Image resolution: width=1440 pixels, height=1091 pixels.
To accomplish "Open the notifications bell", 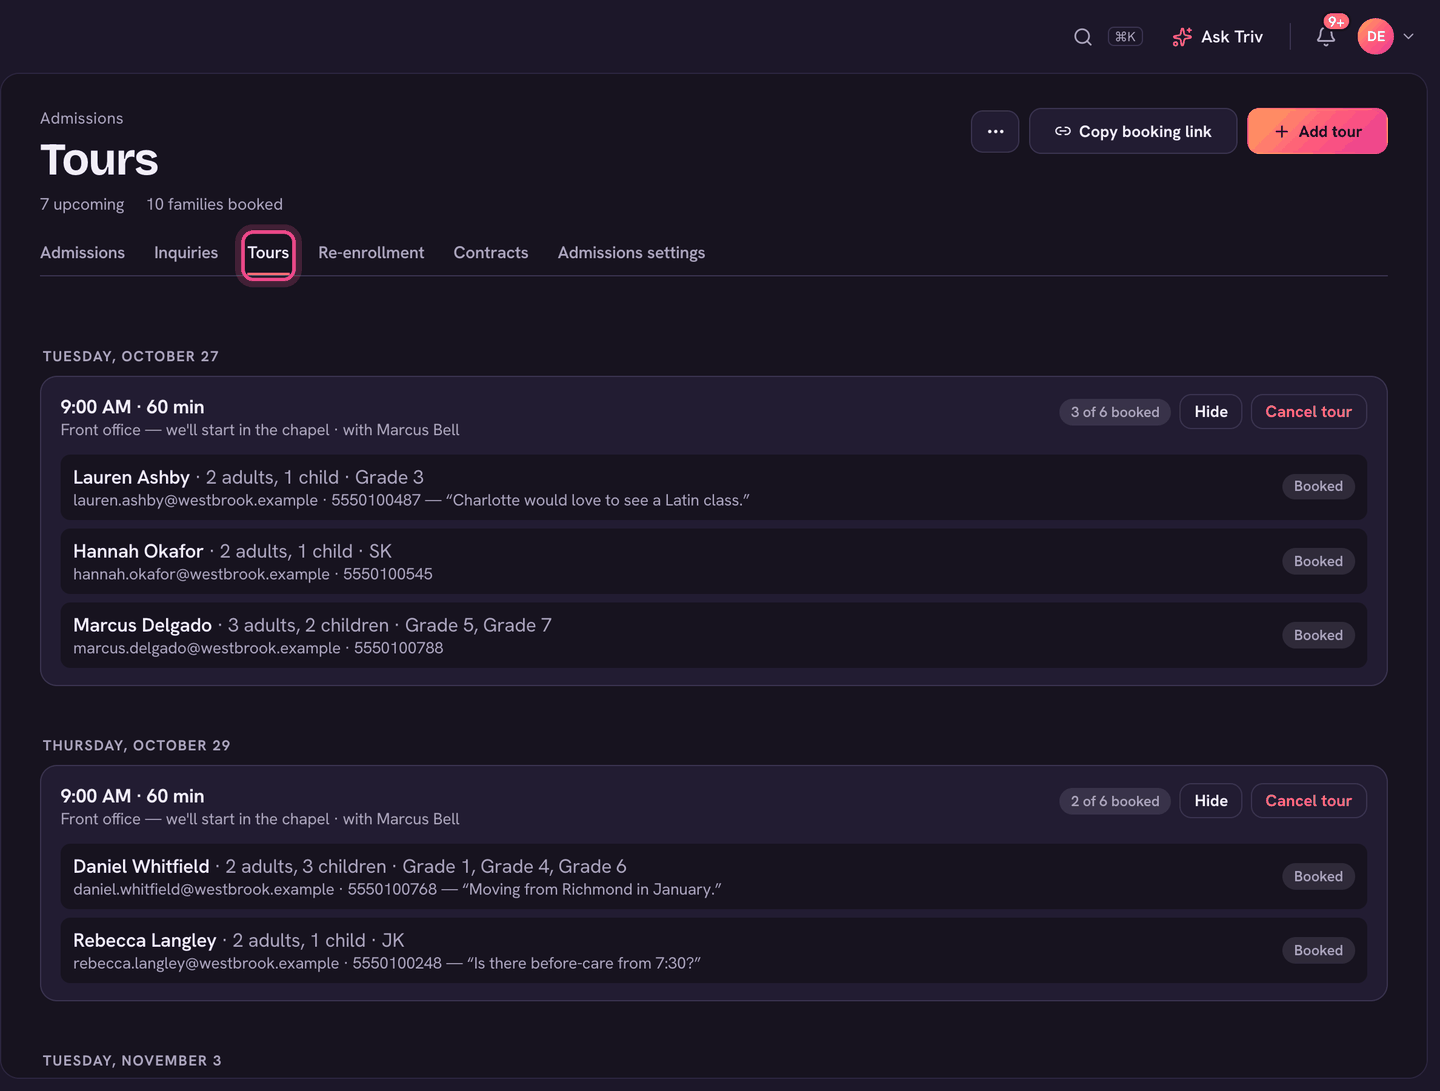I will pyautogui.click(x=1326, y=37).
